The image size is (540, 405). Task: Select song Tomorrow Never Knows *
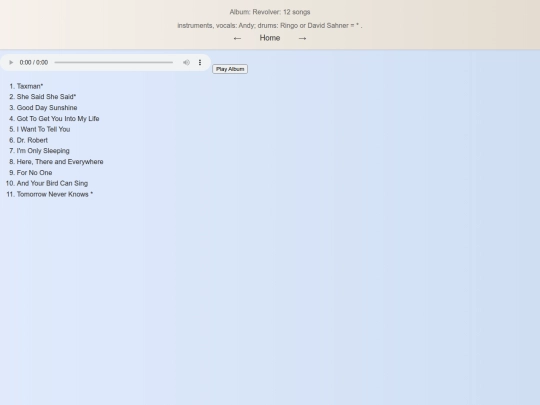click(x=55, y=194)
